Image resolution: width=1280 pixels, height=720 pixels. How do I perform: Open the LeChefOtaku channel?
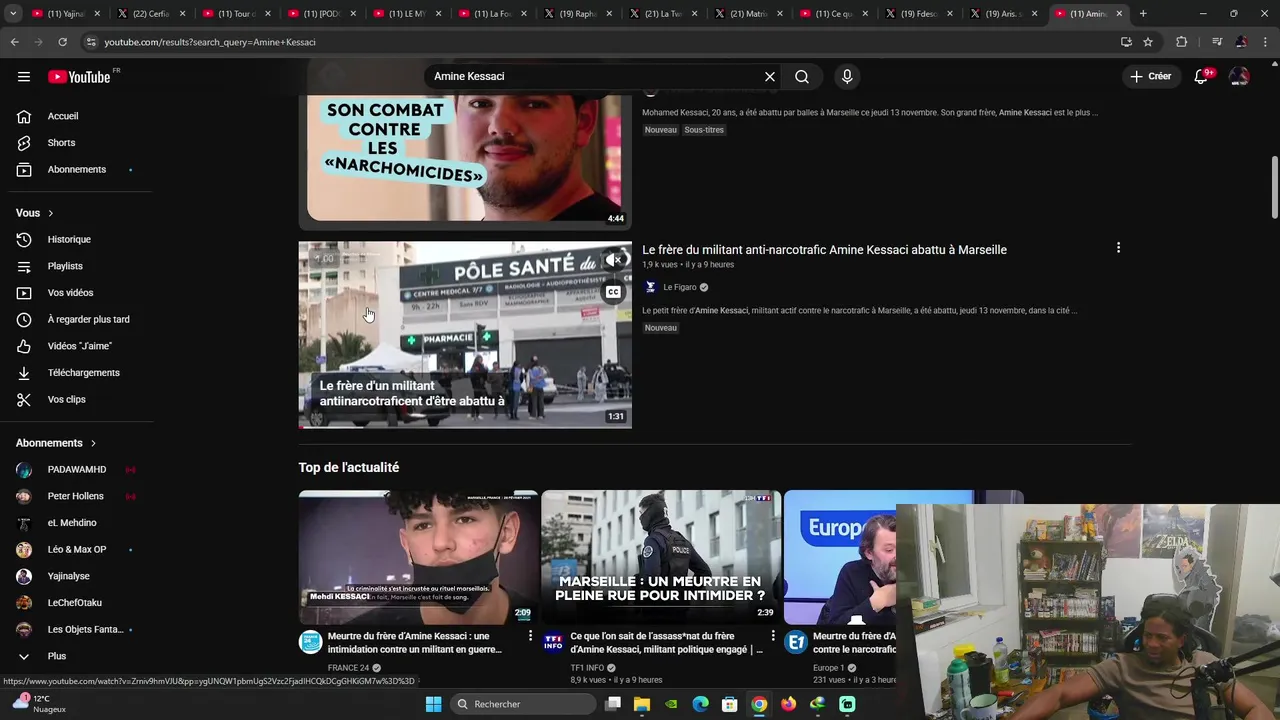77,603
